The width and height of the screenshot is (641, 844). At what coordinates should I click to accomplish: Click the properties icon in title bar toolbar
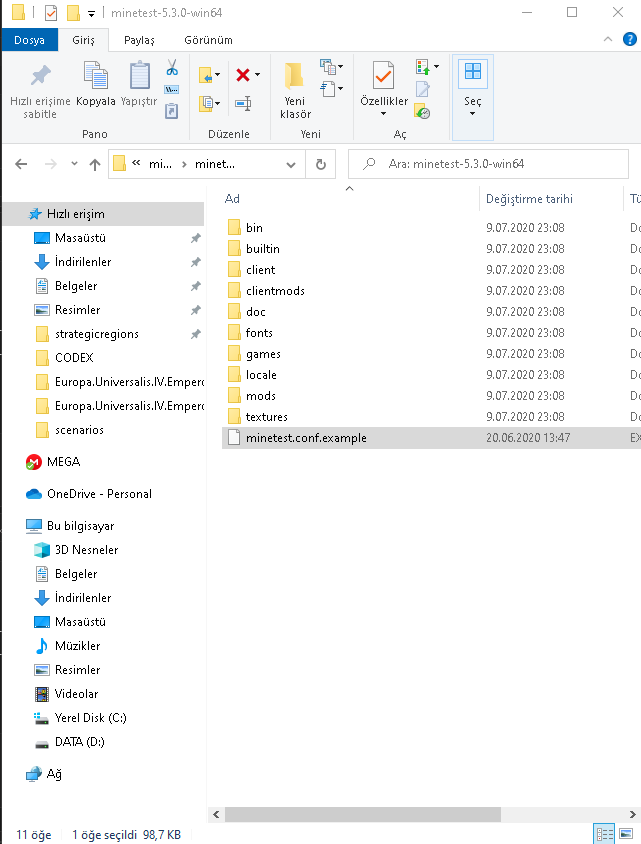[x=51, y=12]
